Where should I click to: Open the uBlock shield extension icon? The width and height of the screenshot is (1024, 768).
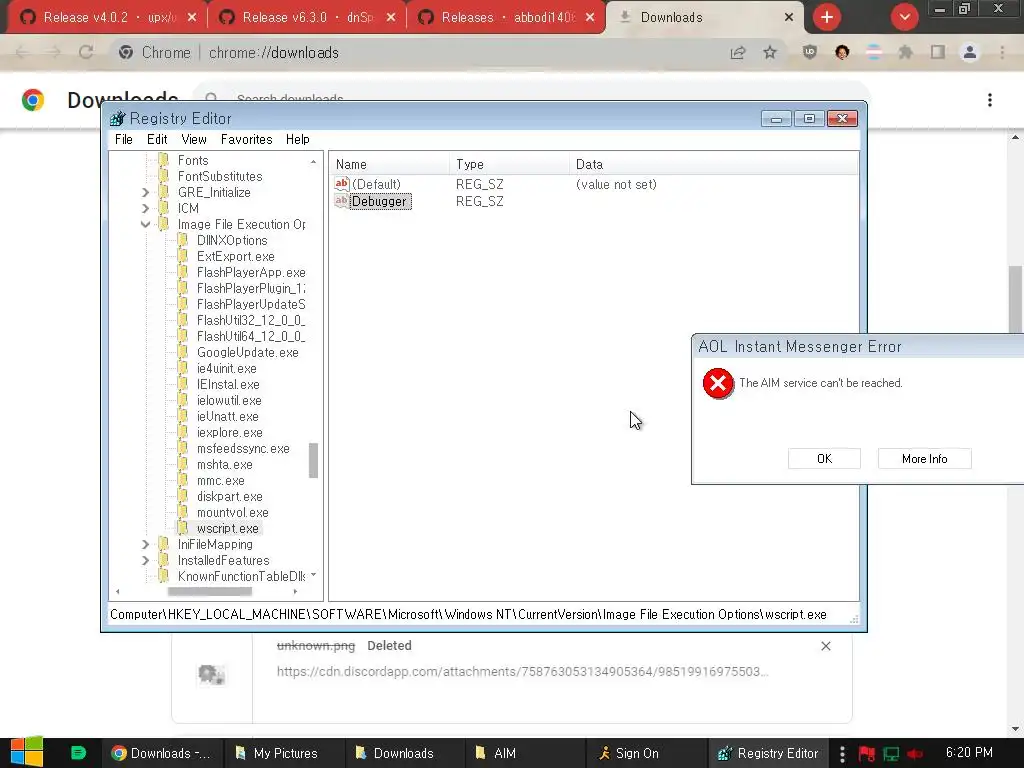click(x=810, y=52)
